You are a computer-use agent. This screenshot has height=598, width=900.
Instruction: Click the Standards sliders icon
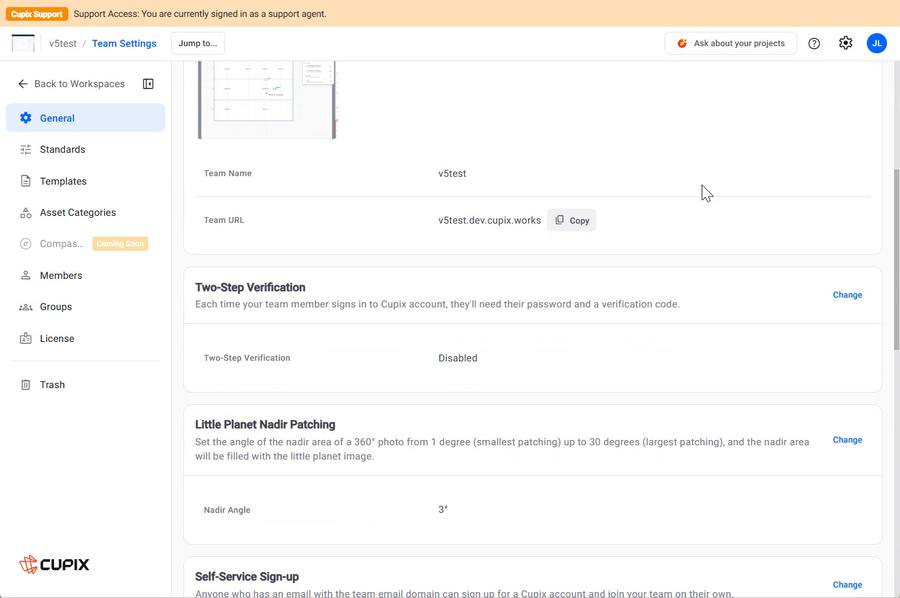[26, 149]
